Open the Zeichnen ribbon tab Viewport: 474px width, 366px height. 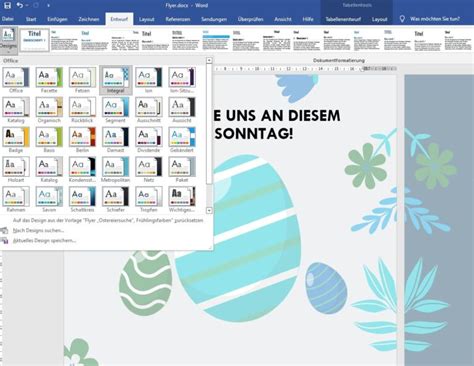[x=89, y=19]
